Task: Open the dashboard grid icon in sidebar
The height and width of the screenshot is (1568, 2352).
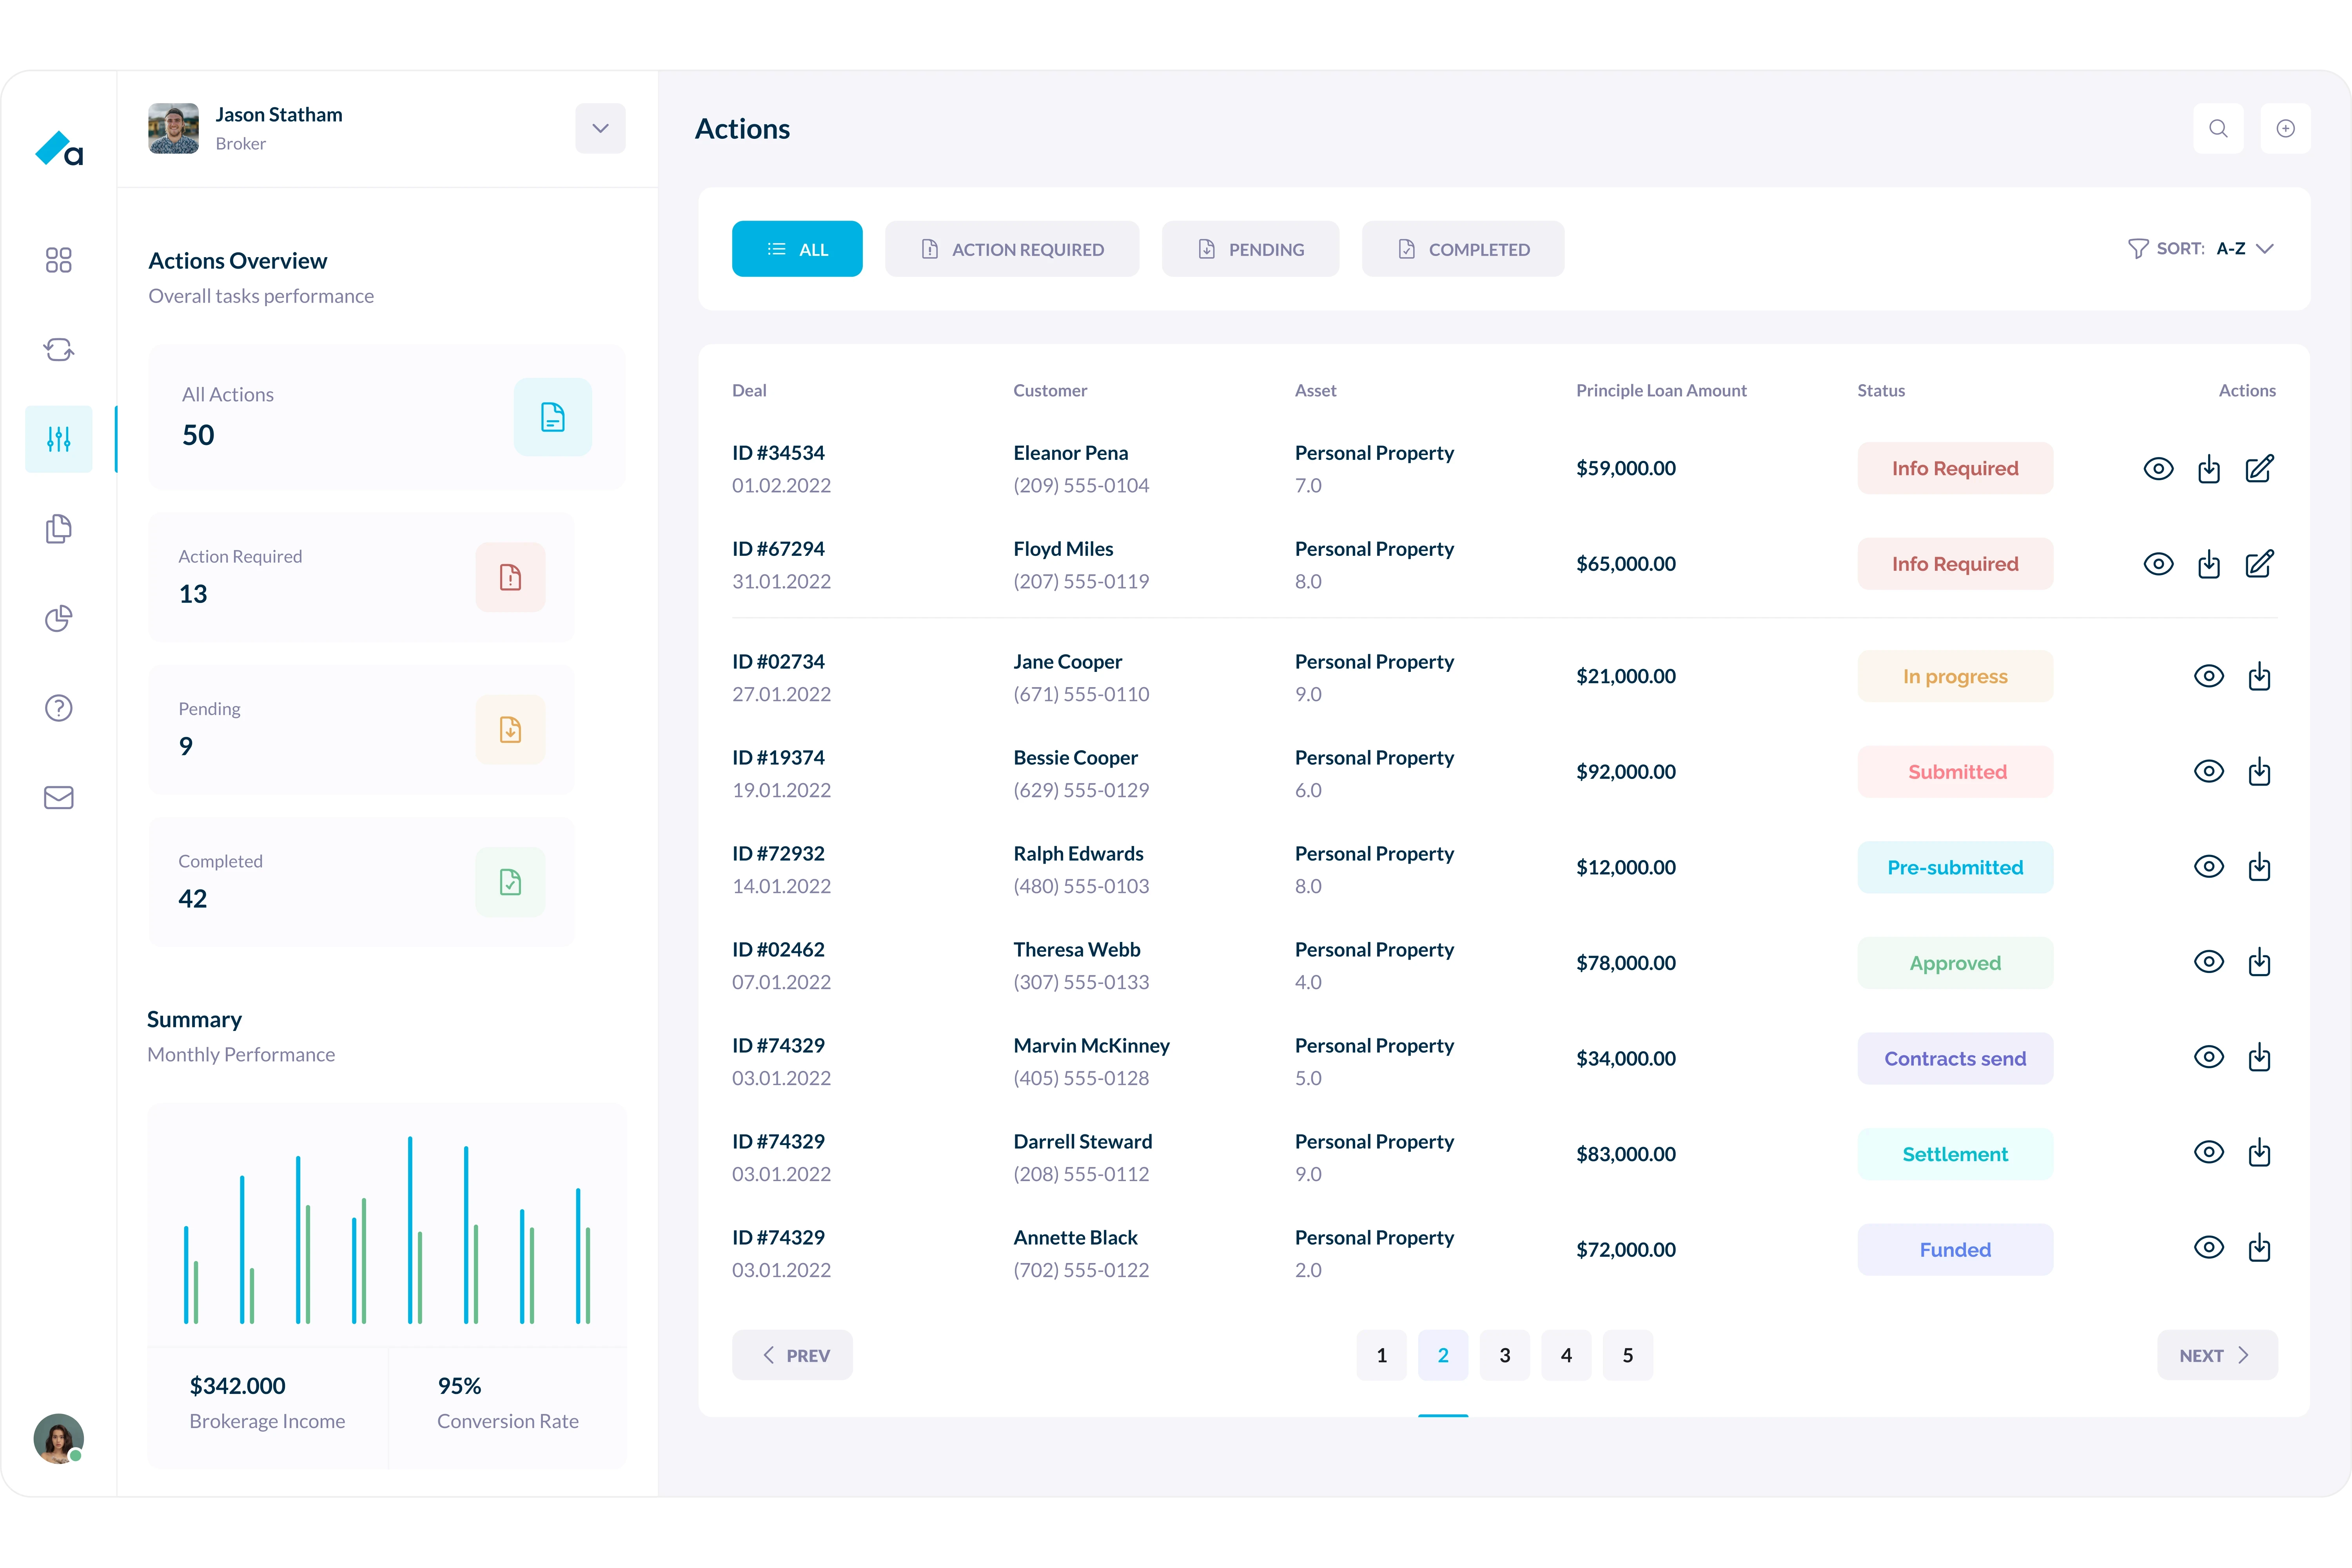Action: click(x=59, y=260)
